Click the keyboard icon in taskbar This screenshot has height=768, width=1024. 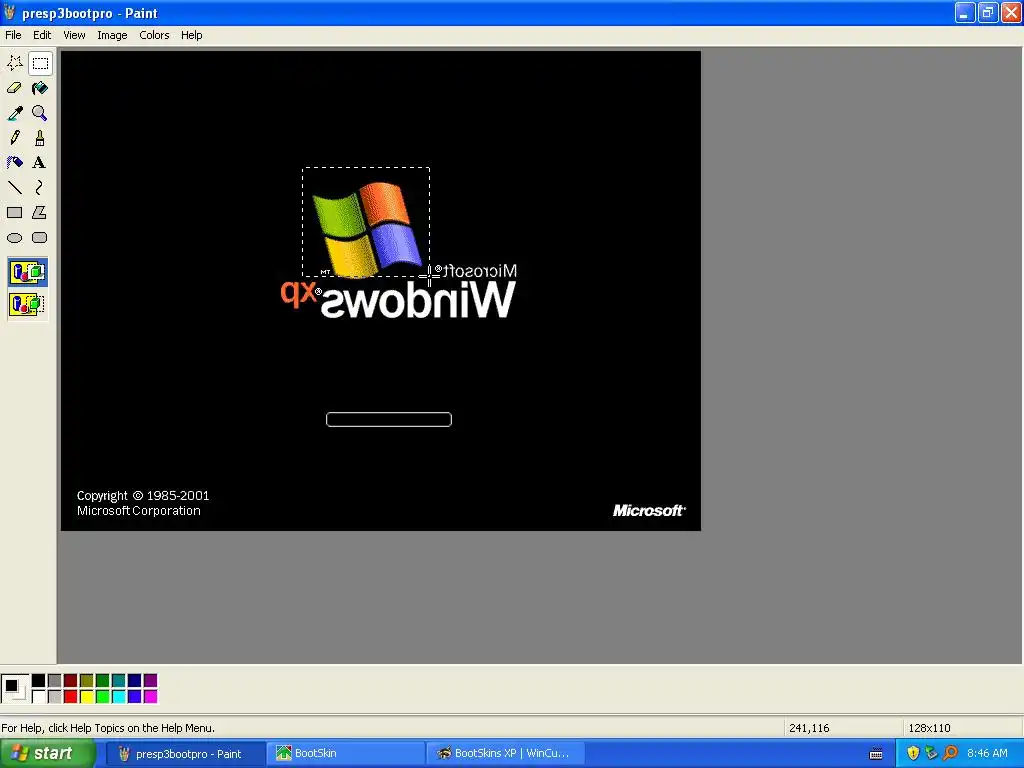(876, 754)
